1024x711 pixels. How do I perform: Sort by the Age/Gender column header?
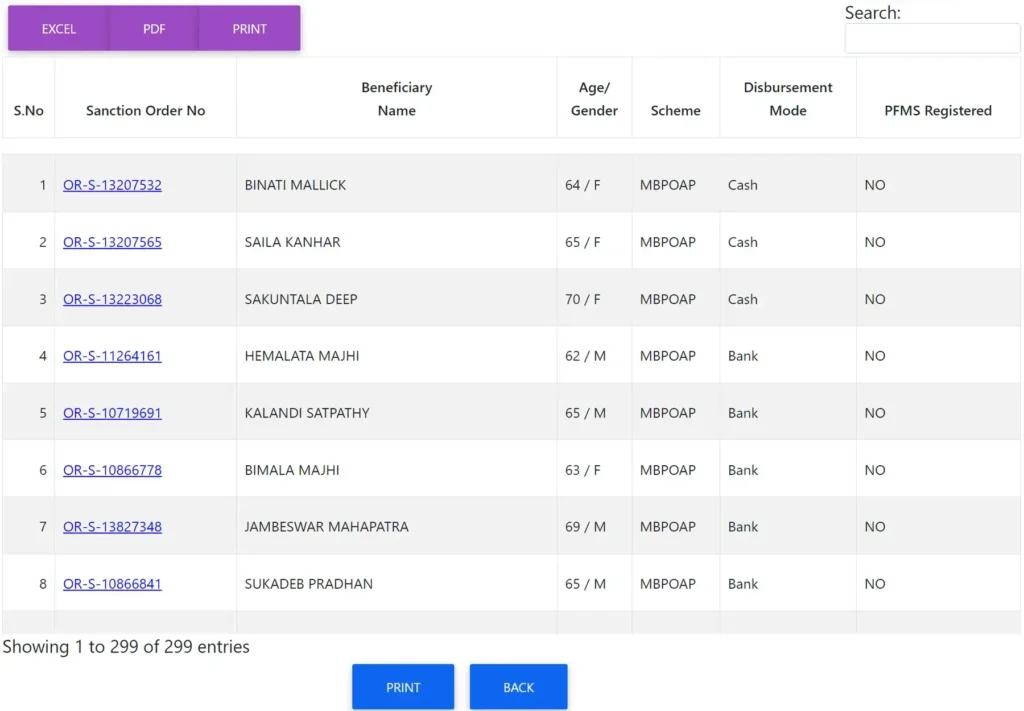pyautogui.click(x=594, y=99)
